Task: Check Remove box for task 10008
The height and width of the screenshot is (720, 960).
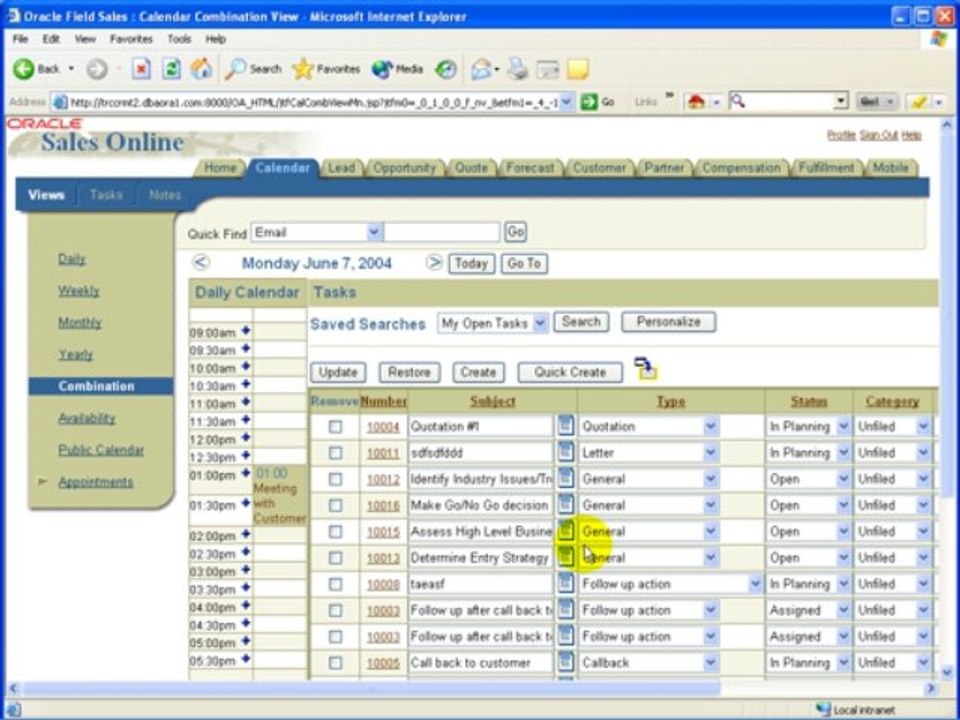Action: pyautogui.click(x=335, y=584)
